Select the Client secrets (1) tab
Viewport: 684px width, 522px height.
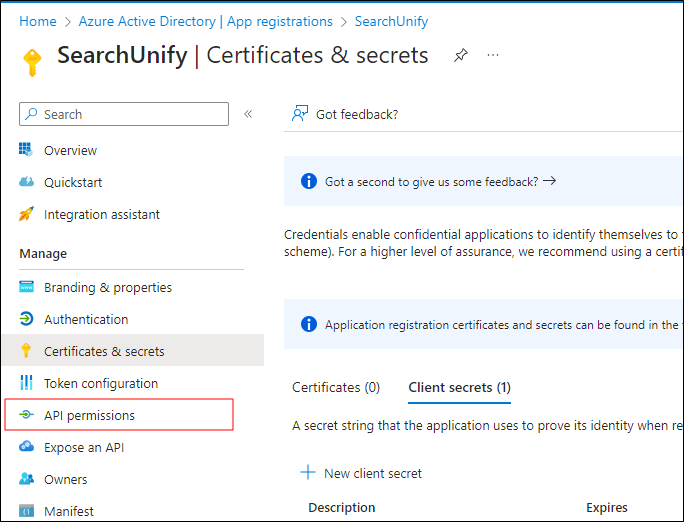coord(459,387)
